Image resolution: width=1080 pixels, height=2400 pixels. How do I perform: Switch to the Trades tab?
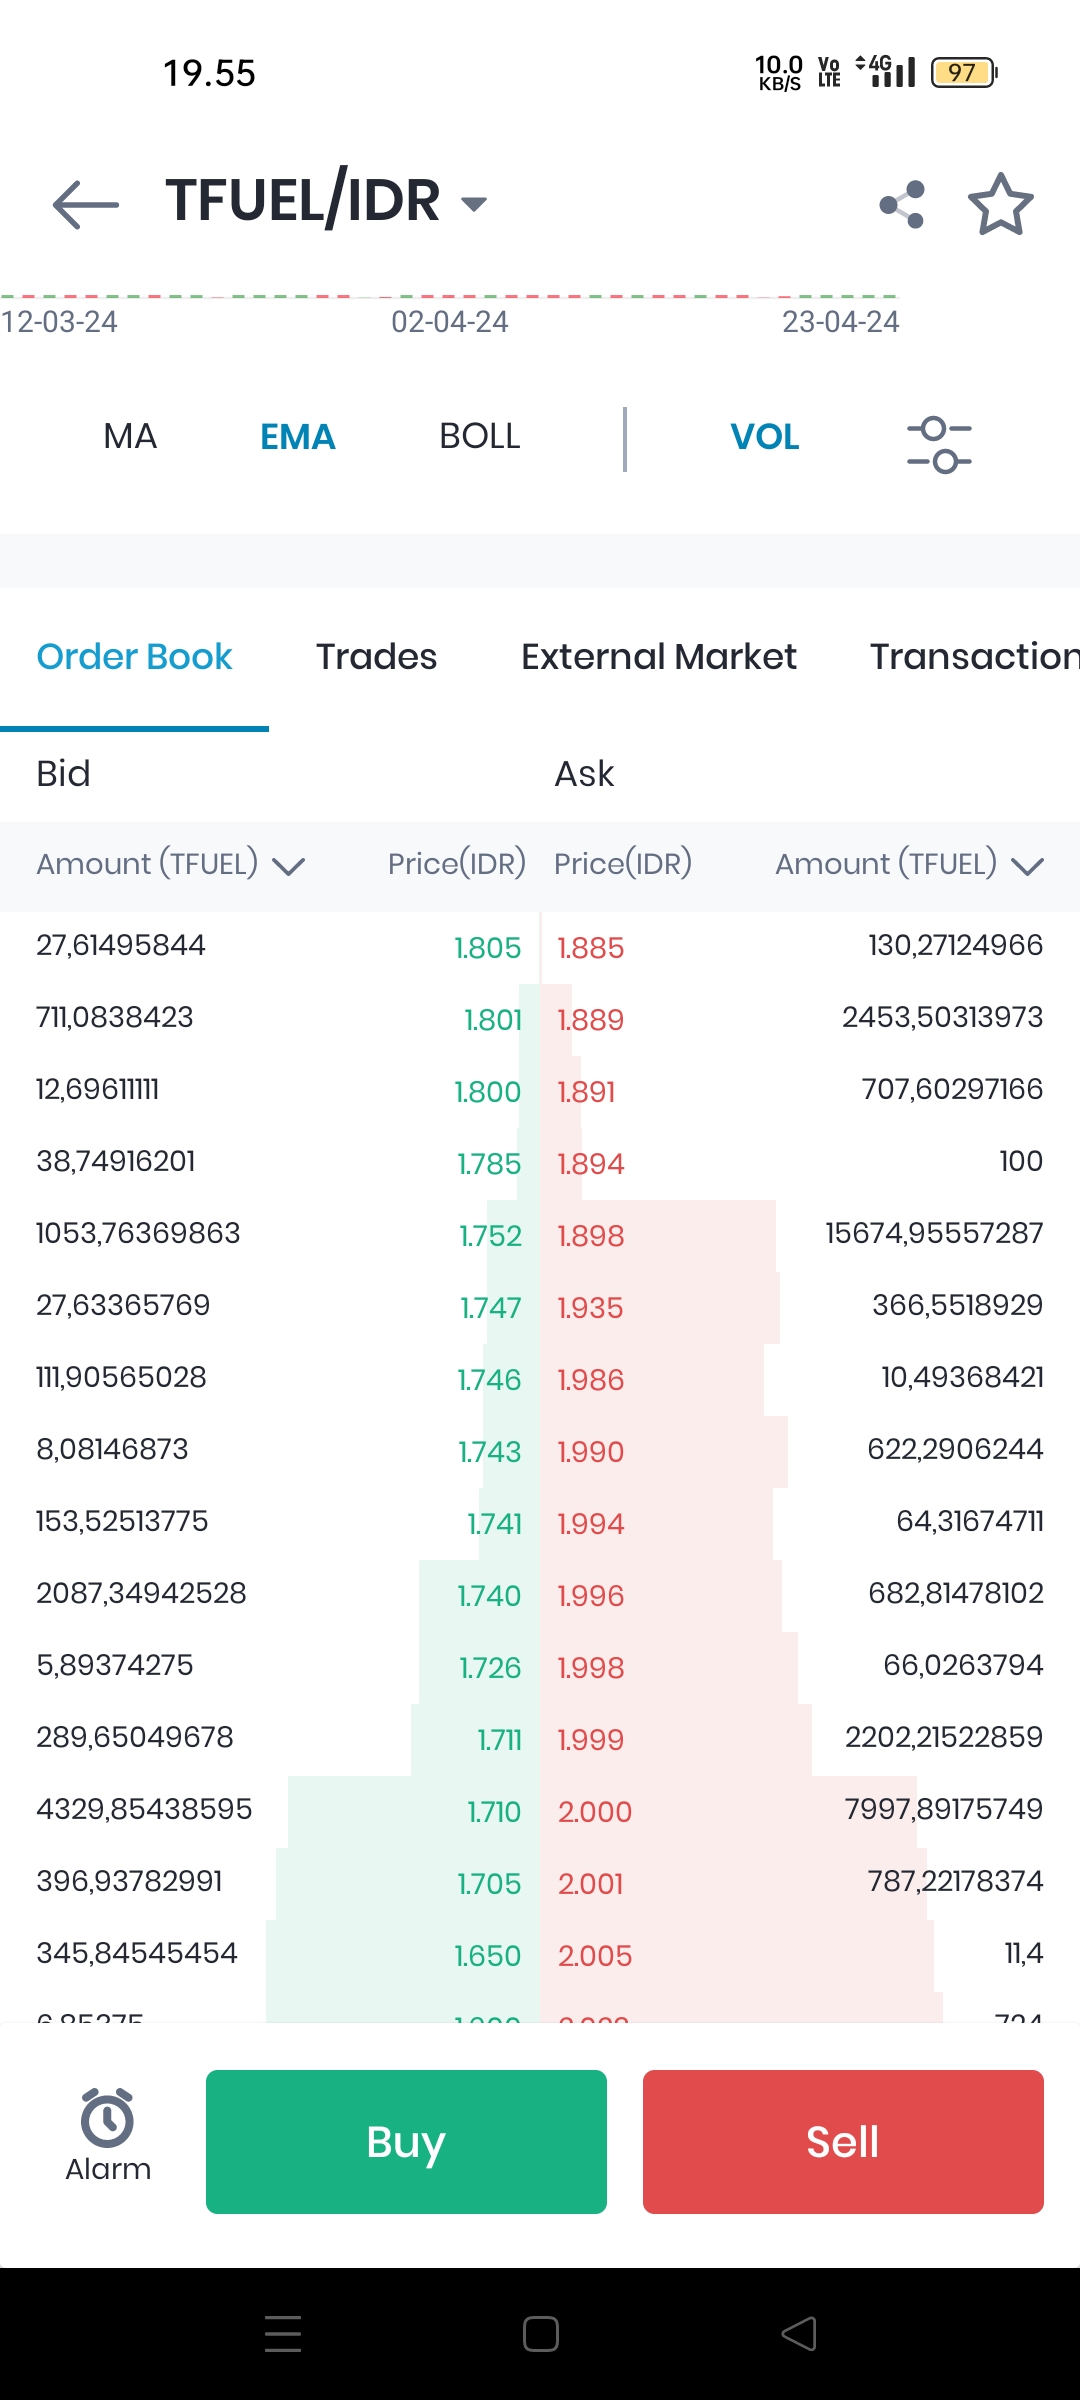[x=377, y=657]
